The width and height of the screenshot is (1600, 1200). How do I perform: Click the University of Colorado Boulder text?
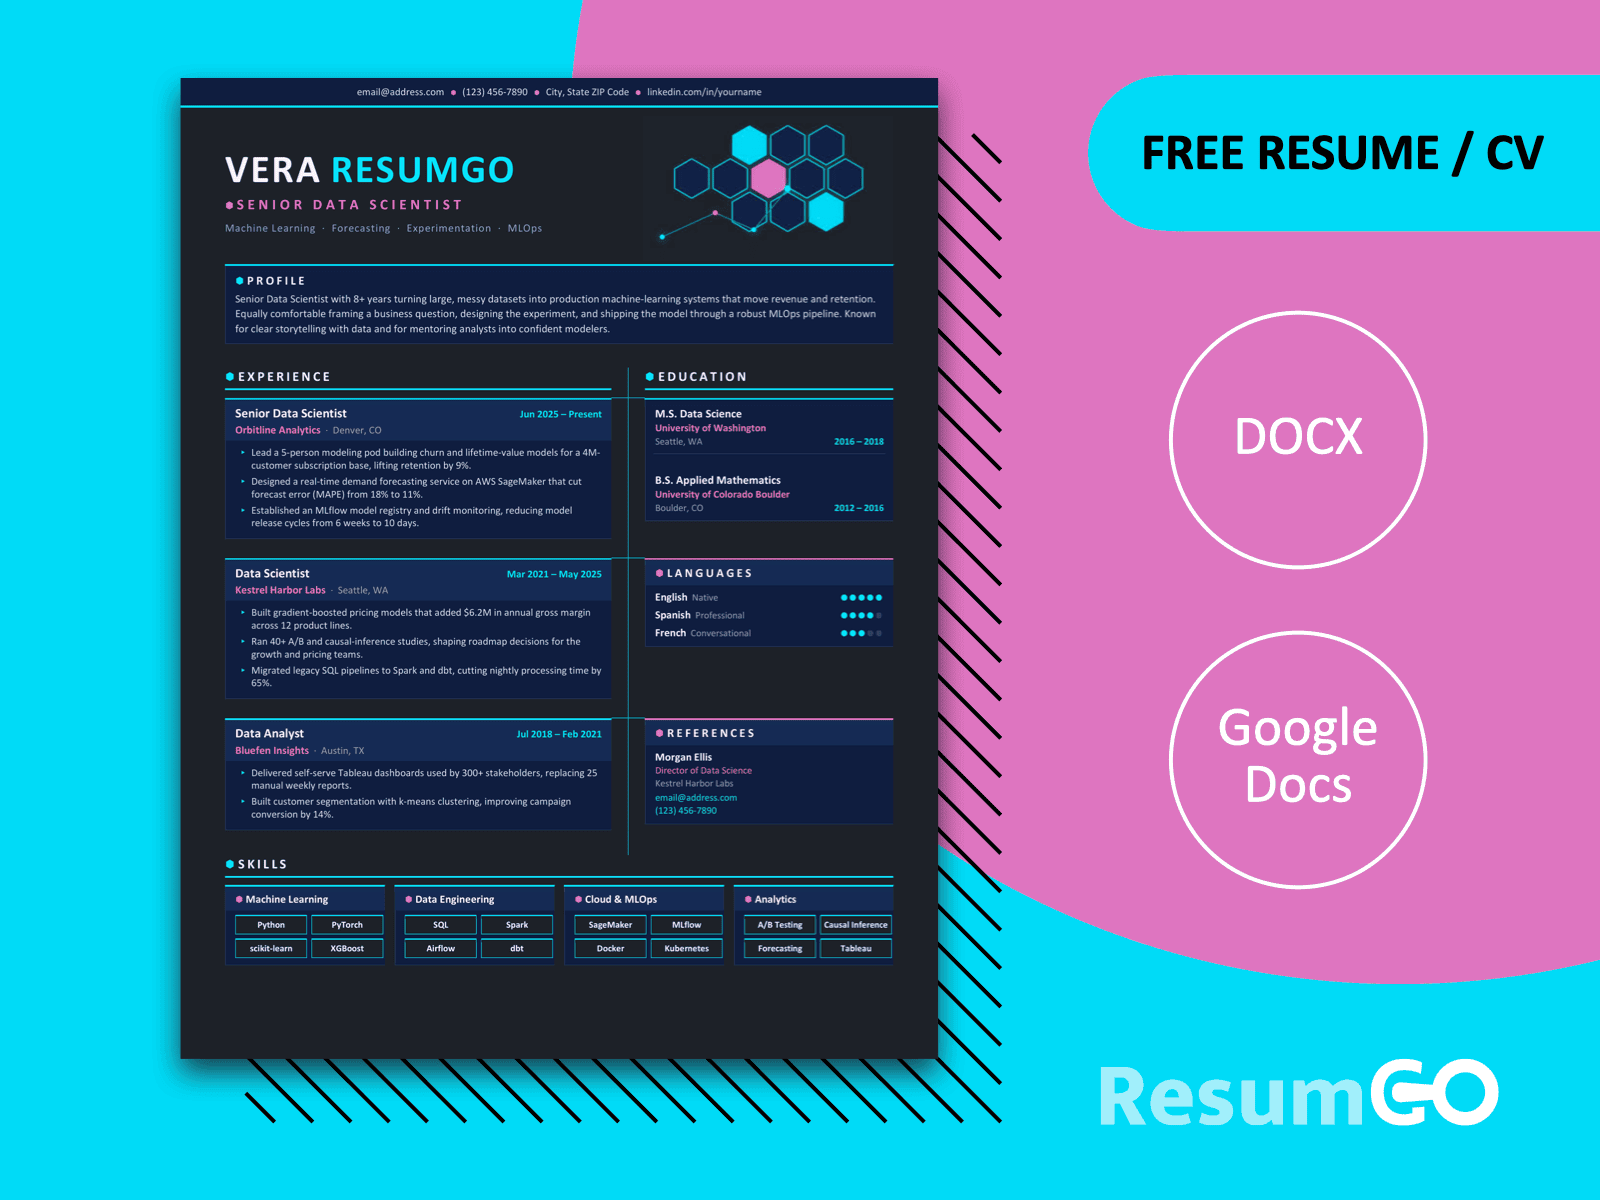pyautogui.click(x=722, y=494)
